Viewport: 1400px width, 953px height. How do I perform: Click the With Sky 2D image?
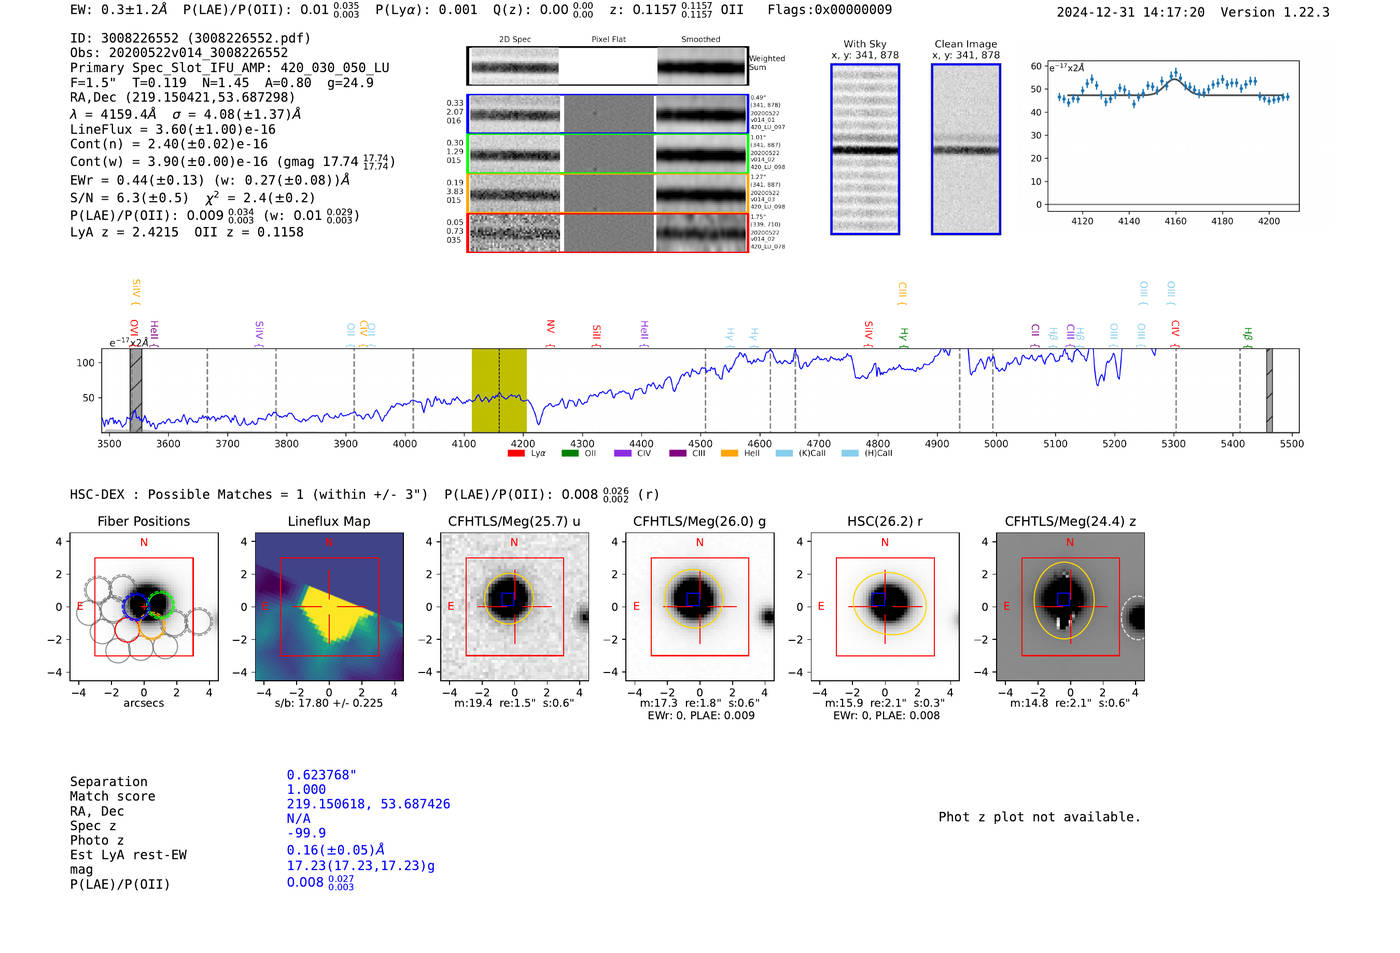(x=865, y=149)
